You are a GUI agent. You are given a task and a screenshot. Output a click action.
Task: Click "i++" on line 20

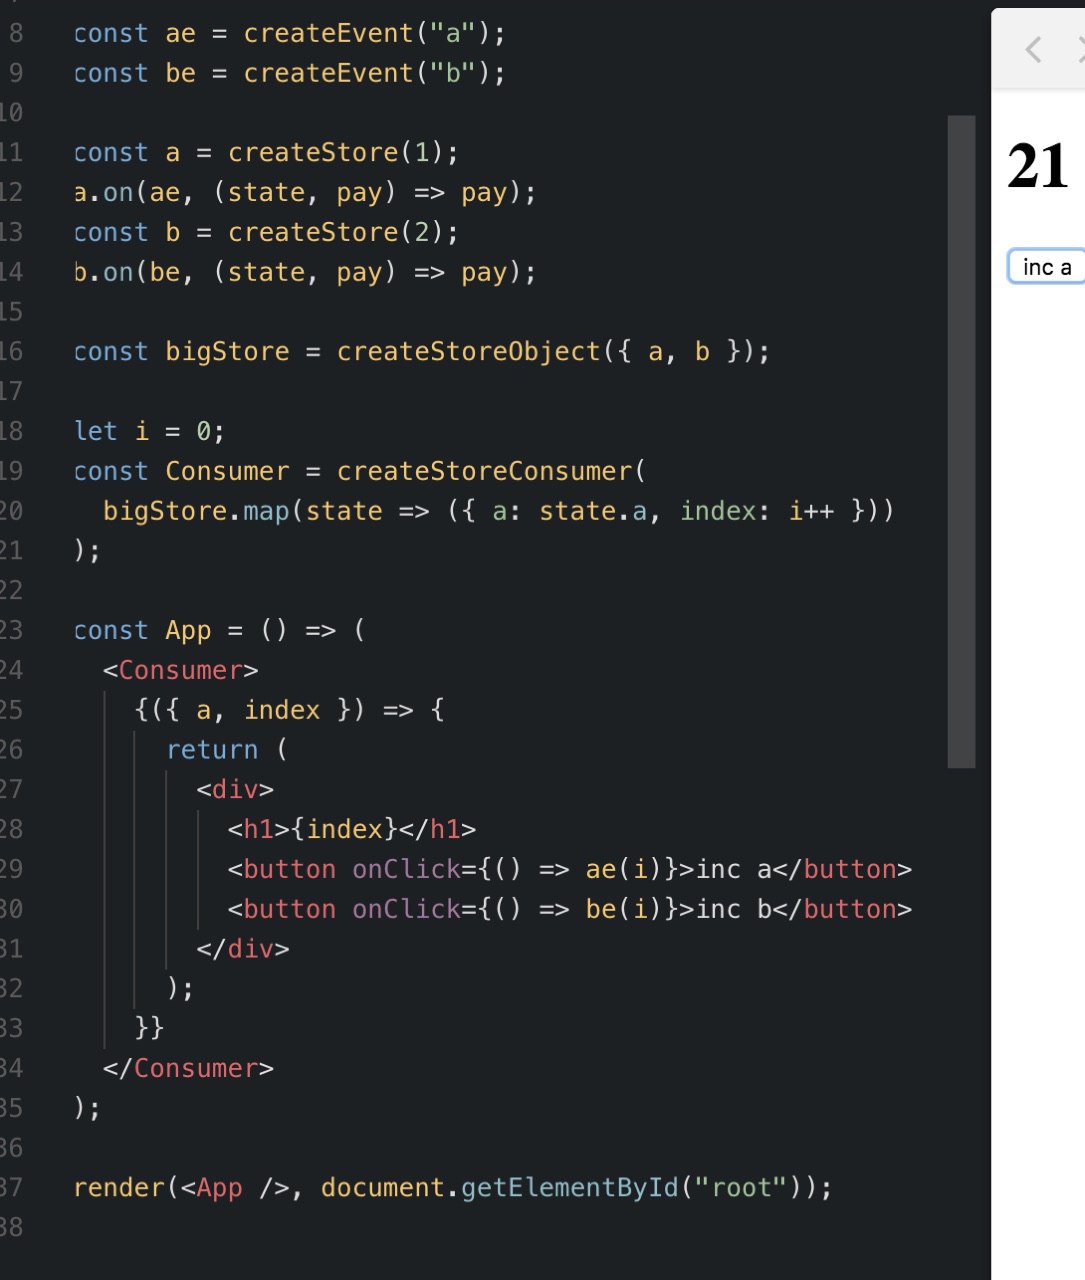coord(811,511)
